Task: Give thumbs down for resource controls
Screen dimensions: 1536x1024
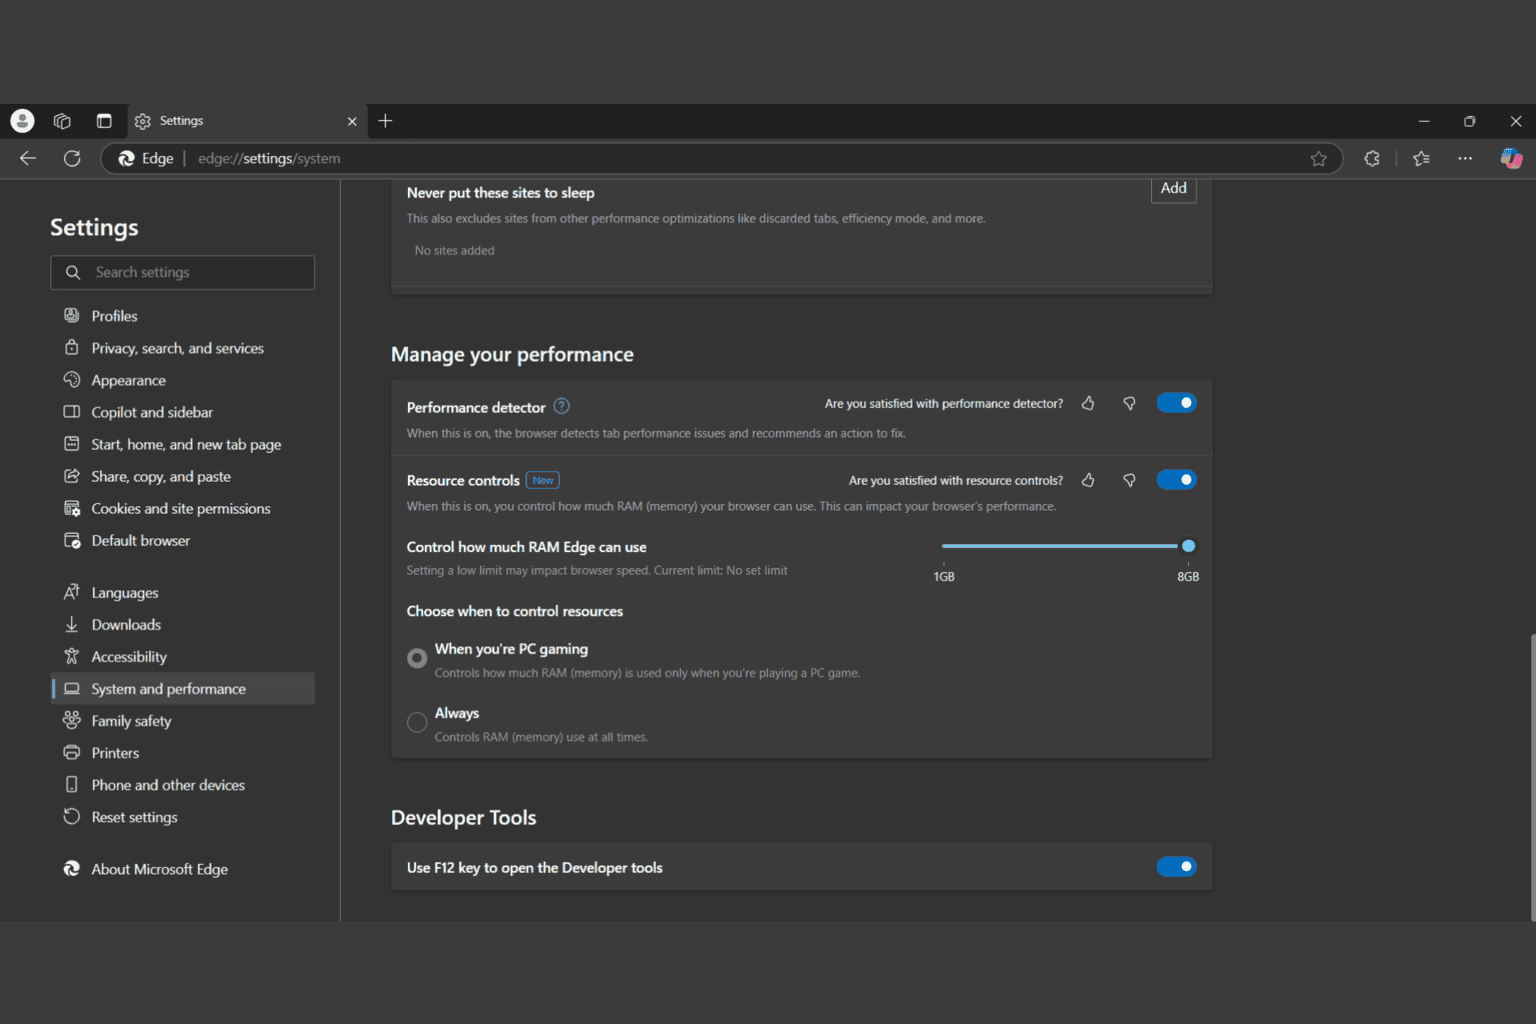Action: click(x=1129, y=480)
